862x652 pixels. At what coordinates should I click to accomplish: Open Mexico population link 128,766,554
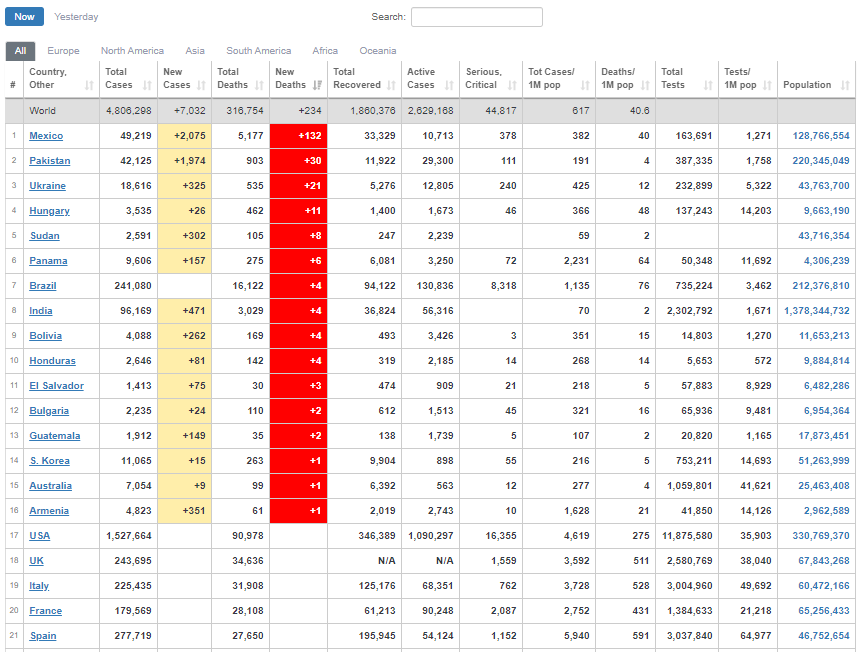(821, 136)
